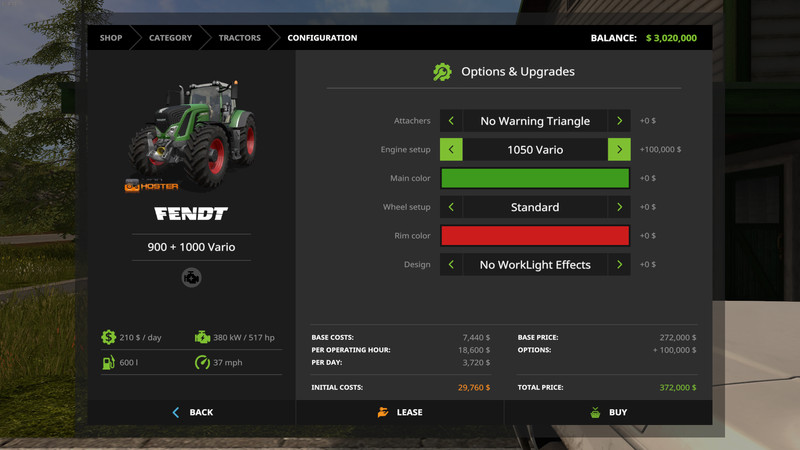Select next Attachers option with right arrow
800x450 pixels.
(x=619, y=121)
